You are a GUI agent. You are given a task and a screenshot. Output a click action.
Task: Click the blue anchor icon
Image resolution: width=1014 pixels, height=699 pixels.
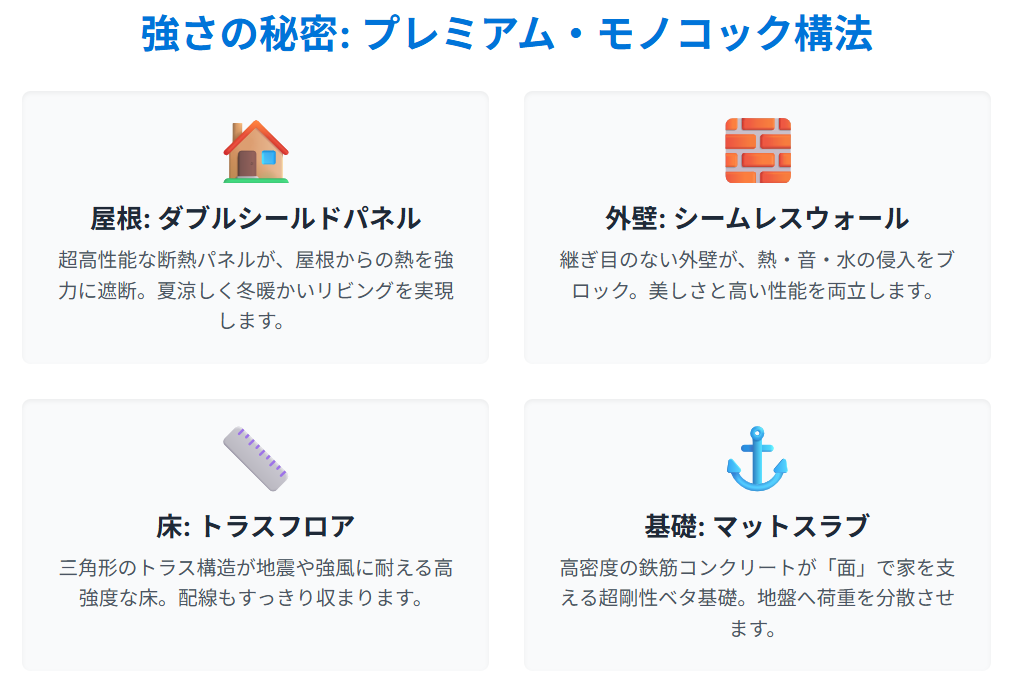point(757,459)
